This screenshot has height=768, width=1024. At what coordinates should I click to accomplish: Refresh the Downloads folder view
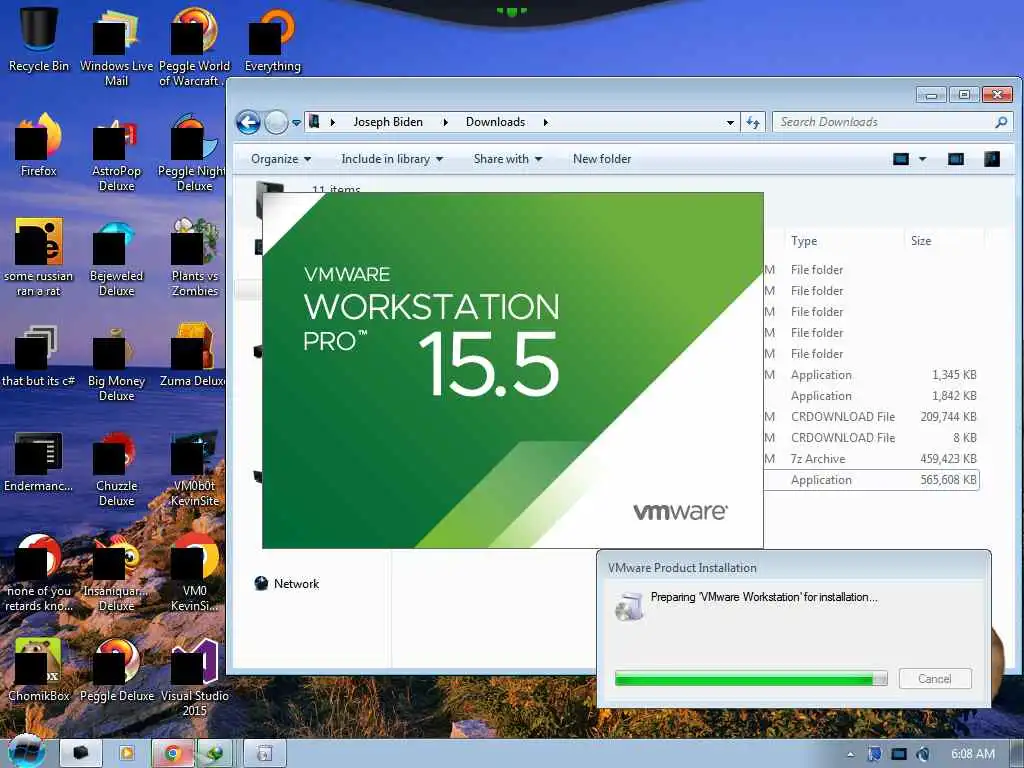[x=753, y=122]
